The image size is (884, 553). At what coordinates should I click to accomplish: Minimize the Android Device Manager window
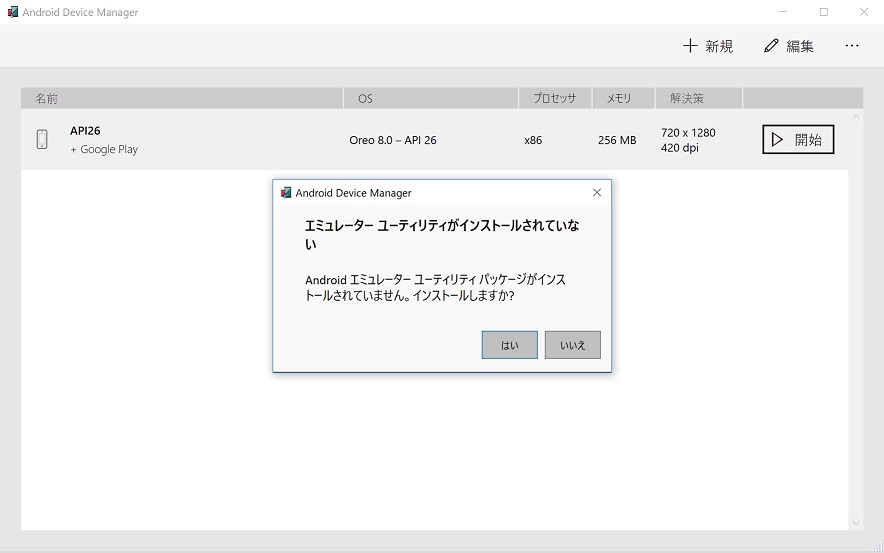click(783, 12)
